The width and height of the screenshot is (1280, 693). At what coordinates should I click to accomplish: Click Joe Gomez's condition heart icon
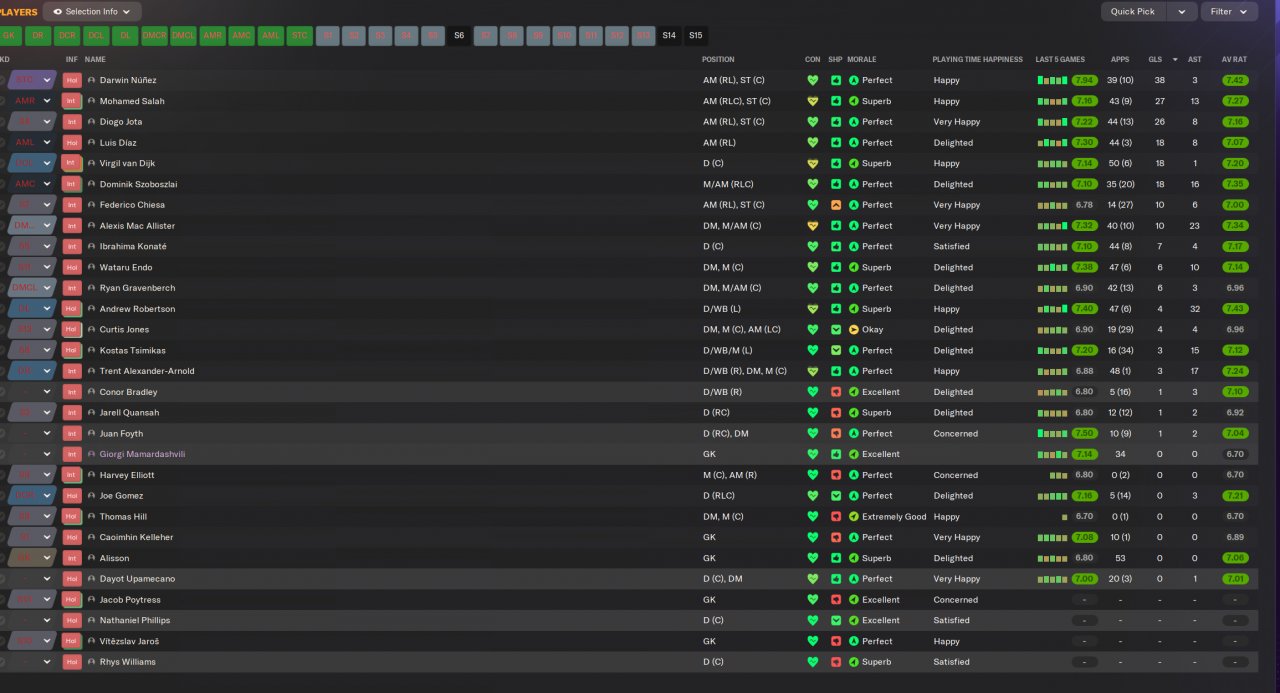[812, 496]
